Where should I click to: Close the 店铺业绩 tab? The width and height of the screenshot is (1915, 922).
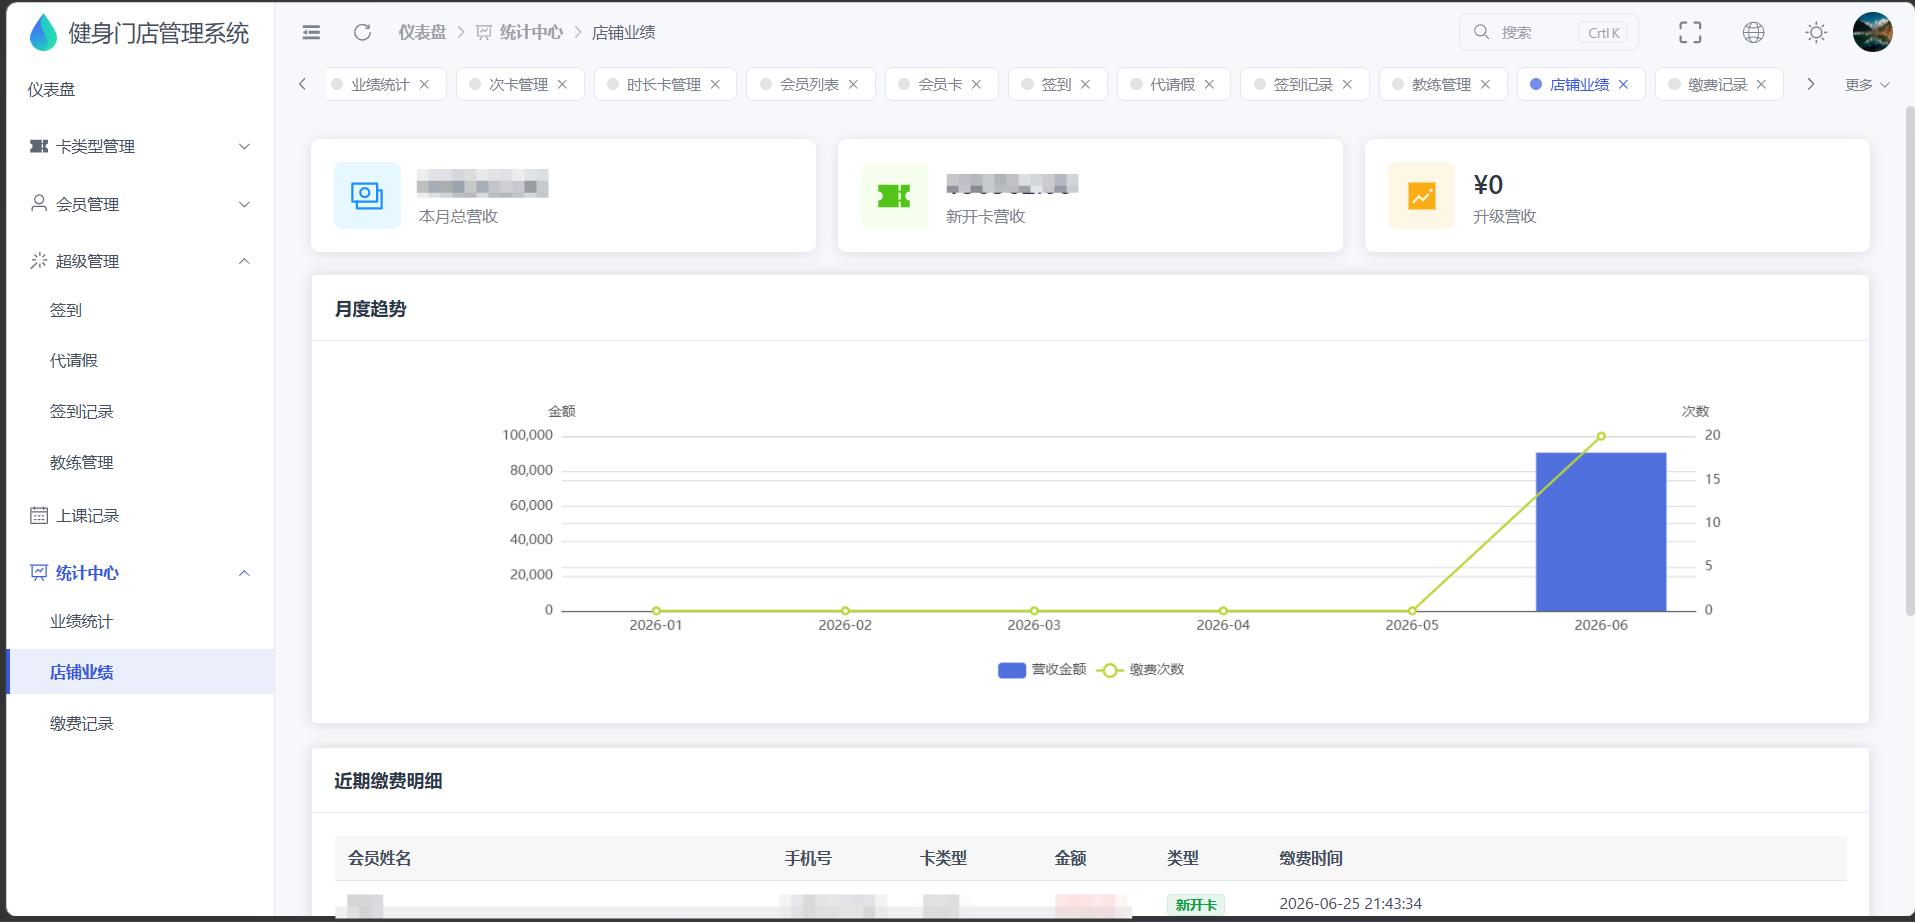[1623, 84]
